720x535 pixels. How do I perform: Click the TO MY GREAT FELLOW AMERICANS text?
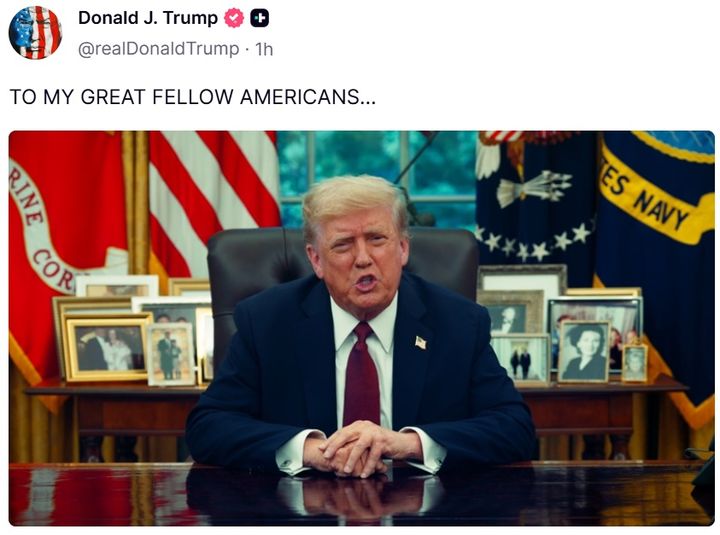pyautogui.click(x=192, y=97)
